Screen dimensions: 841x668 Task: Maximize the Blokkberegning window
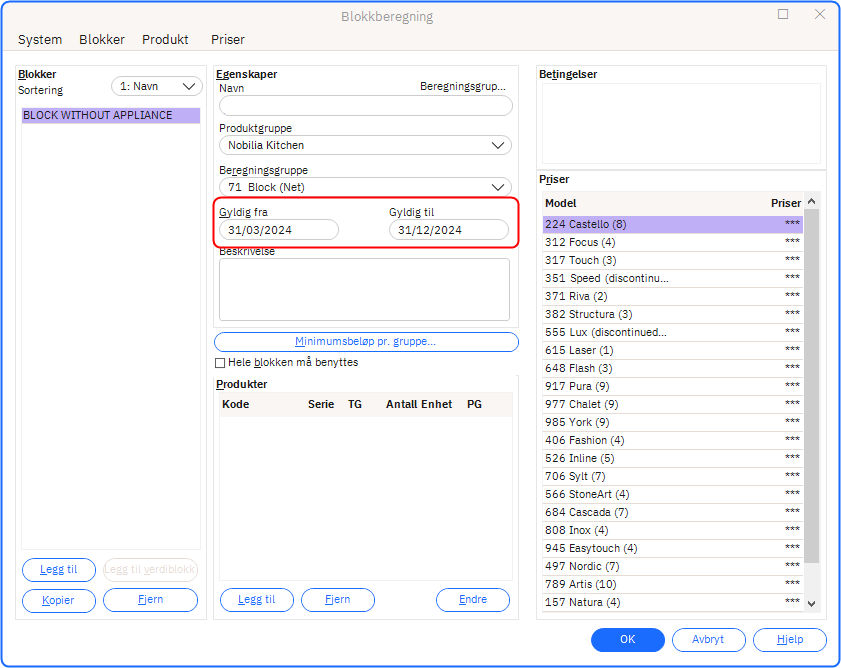pyautogui.click(x=783, y=14)
